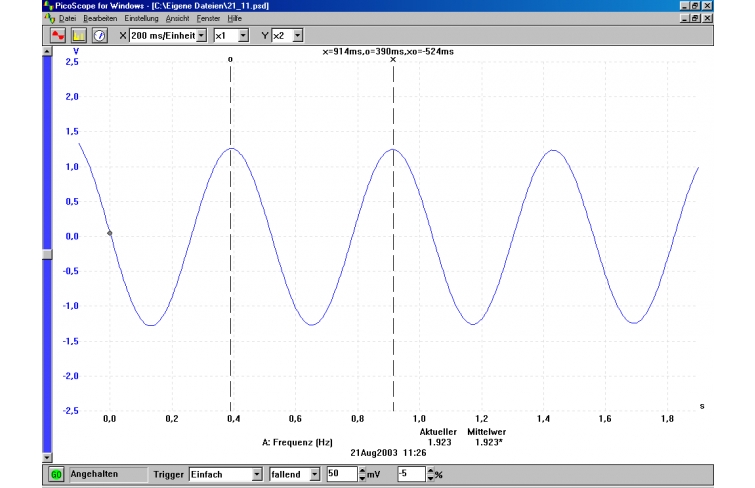Click the timestamp 21Aug2003 11:26
755x488 pixels.
coord(388,453)
